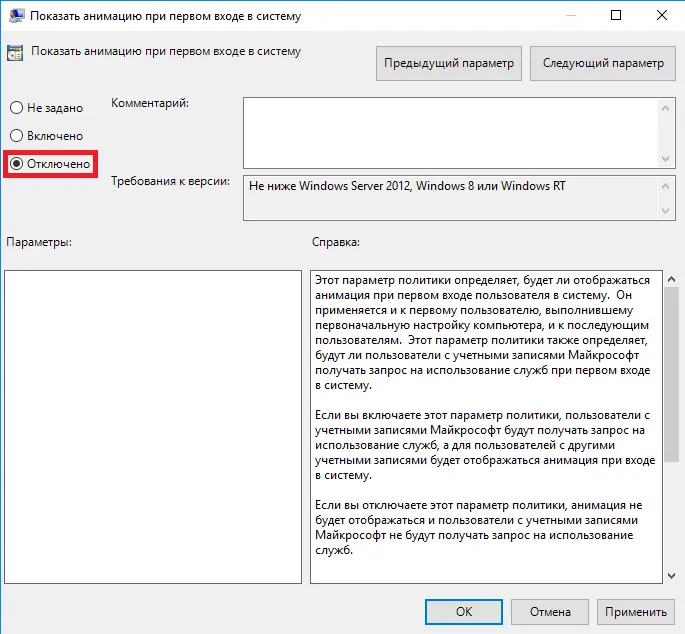685x634 pixels.
Task: Click help paragraph starting 'Этот параметр политики определяет'
Action: (483, 333)
